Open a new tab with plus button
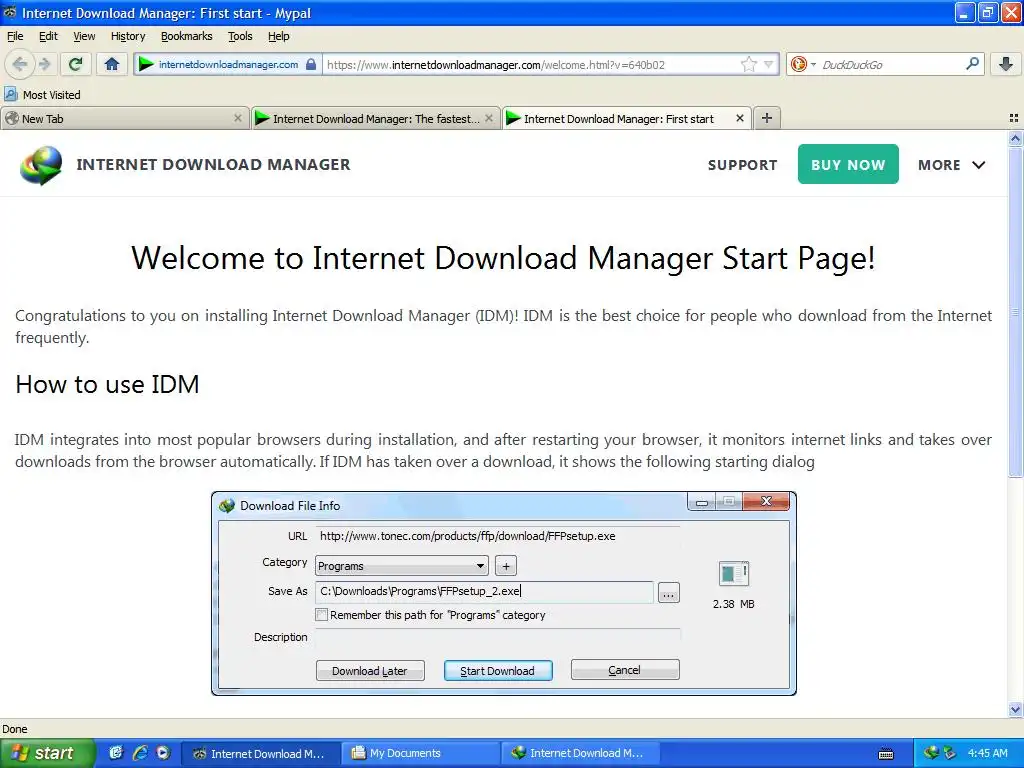Viewport: 1024px width, 768px height. pyautogui.click(x=767, y=118)
